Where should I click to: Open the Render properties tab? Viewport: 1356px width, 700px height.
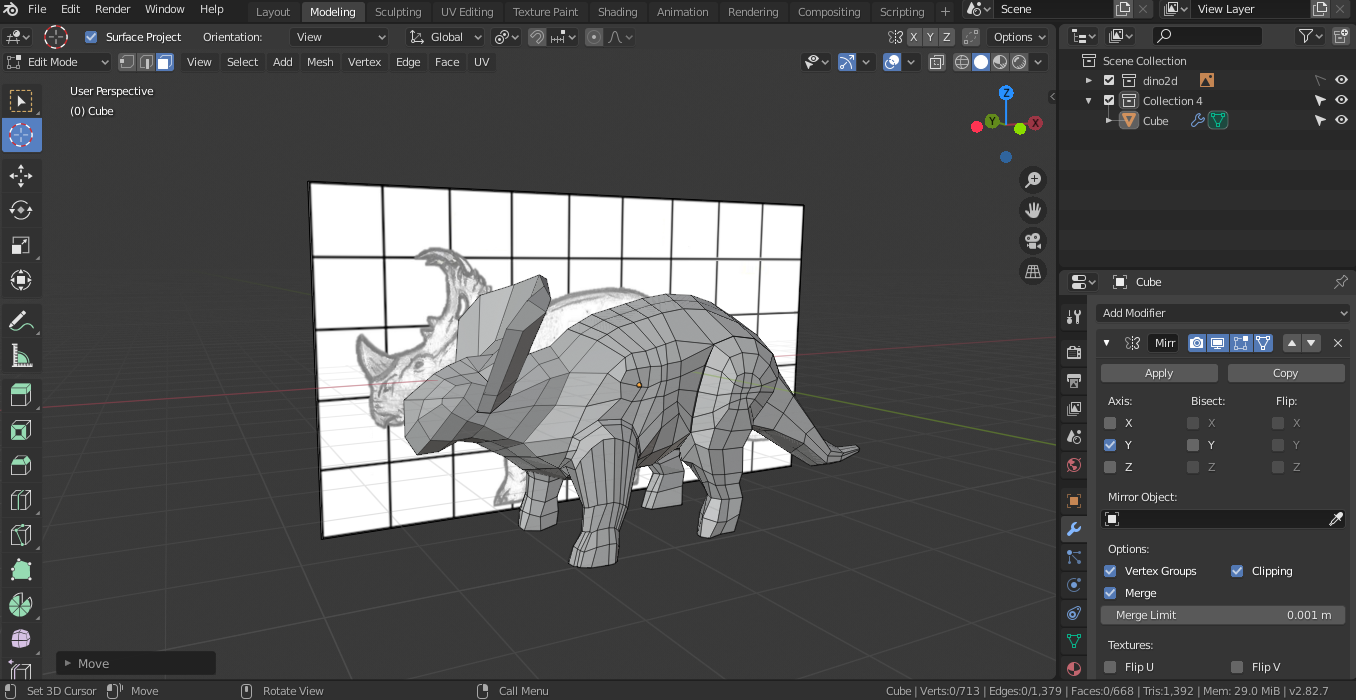[x=1074, y=352]
